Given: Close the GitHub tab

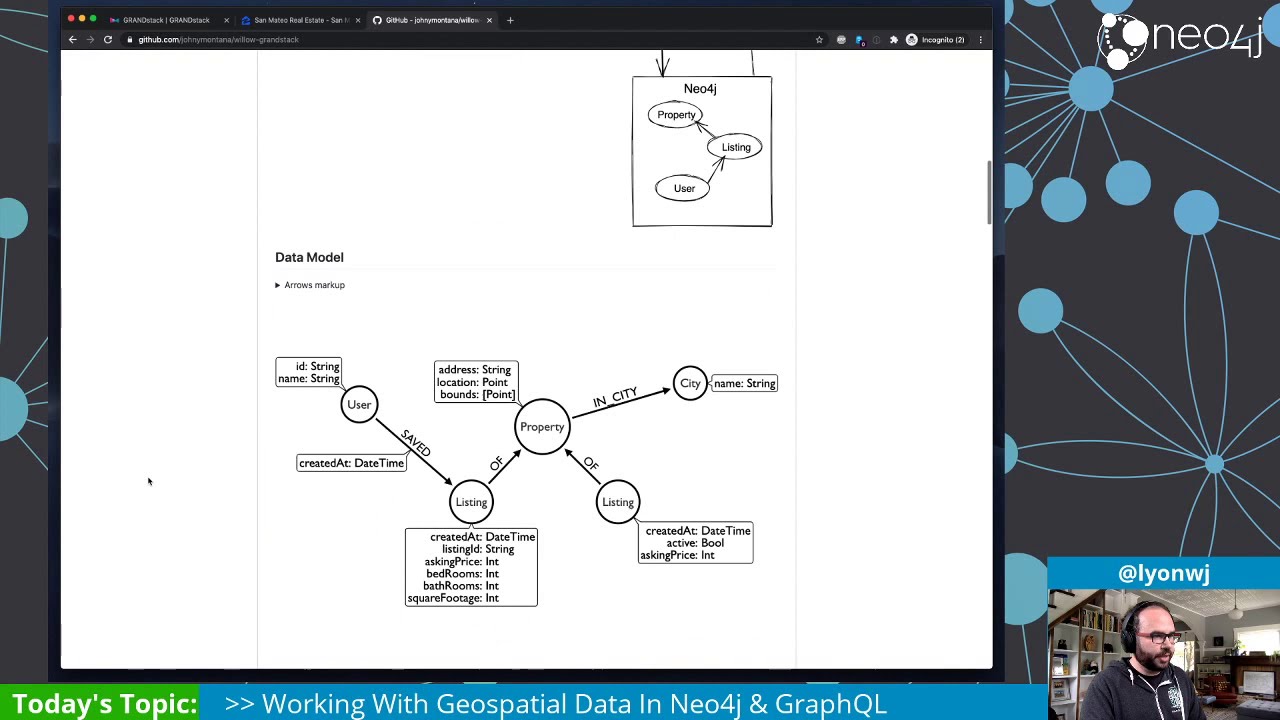Looking at the screenshot, I should tap(489, 20).
